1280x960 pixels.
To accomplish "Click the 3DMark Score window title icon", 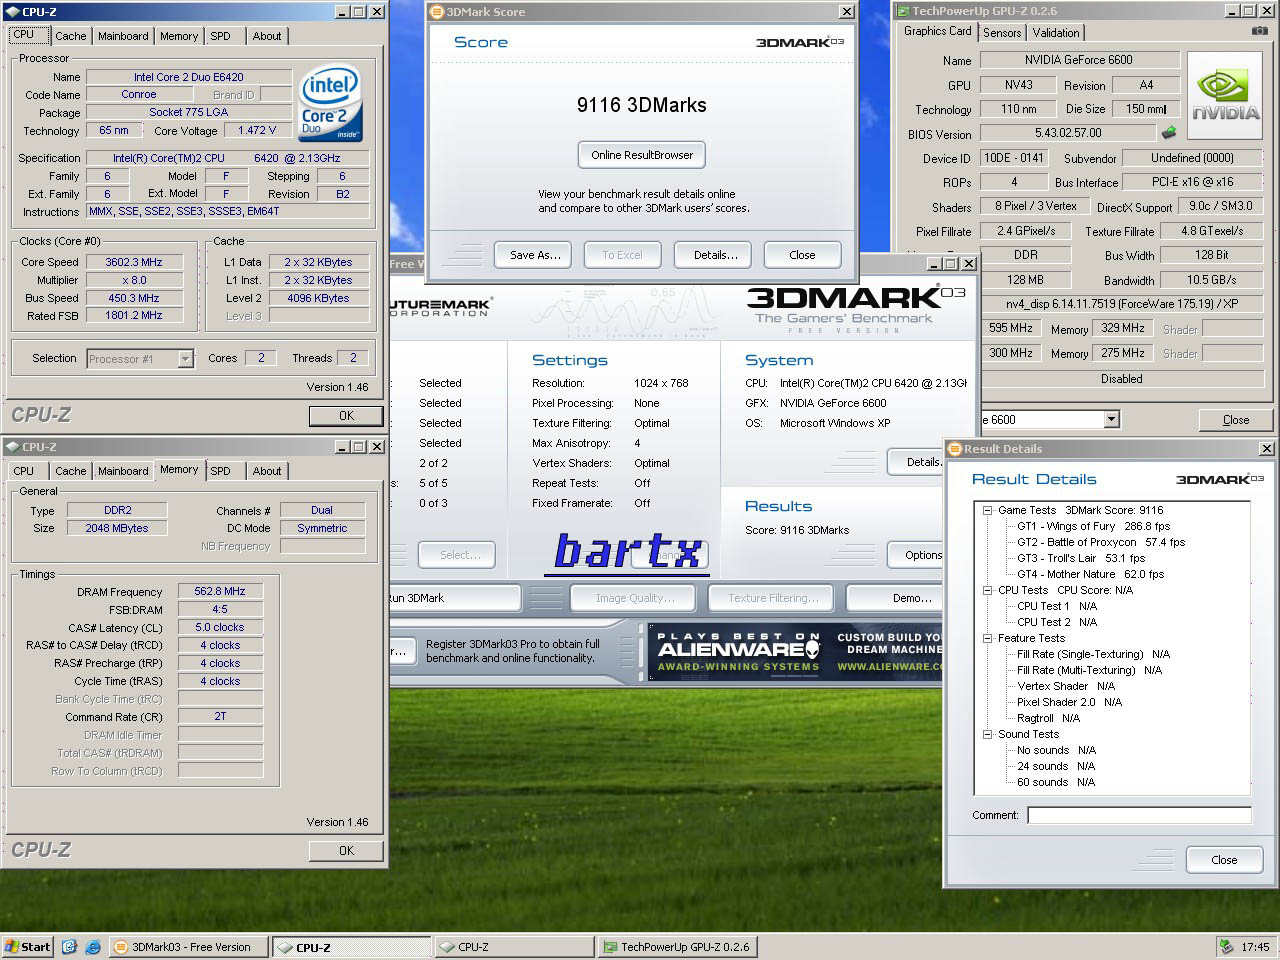I will click(x=437, y=12).
